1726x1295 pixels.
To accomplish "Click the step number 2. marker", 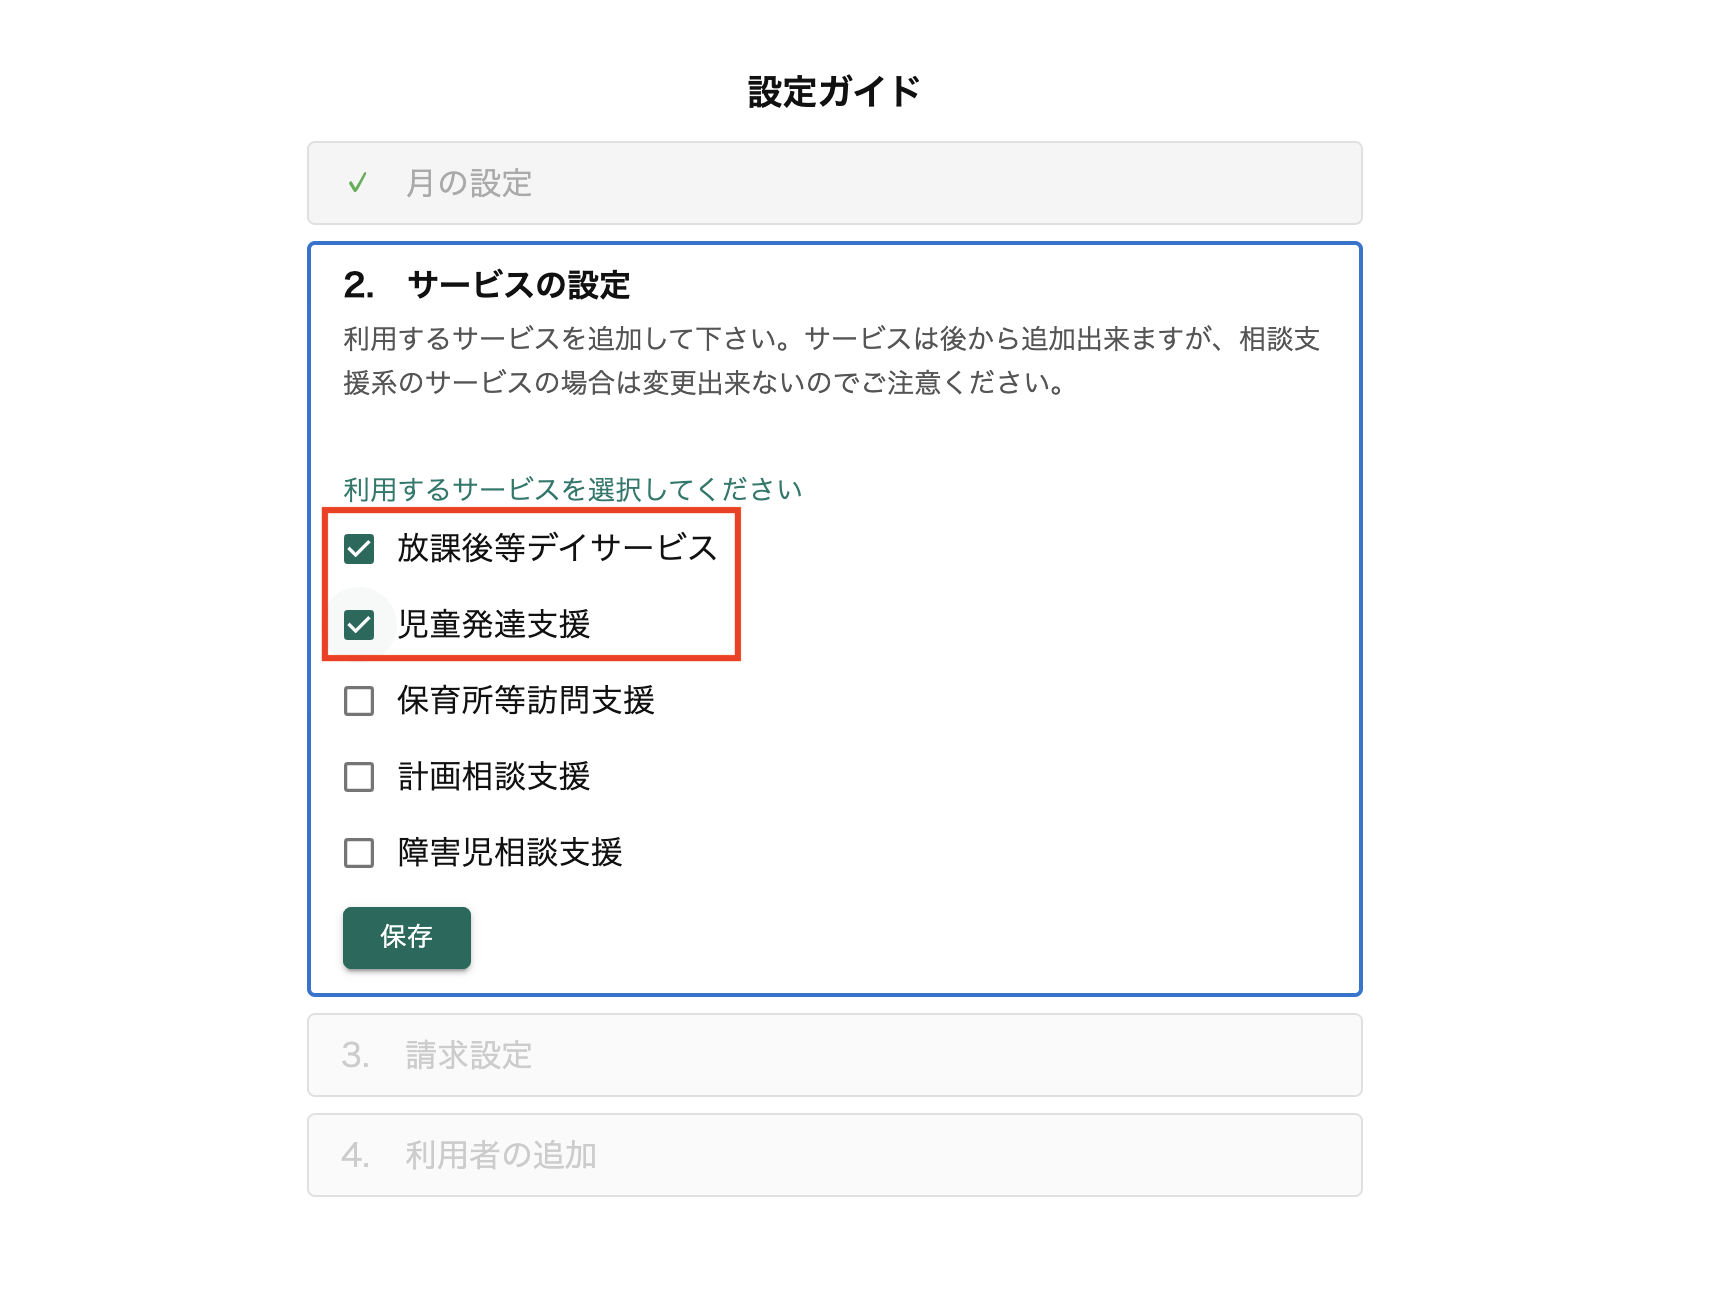I will pos(358,285).
